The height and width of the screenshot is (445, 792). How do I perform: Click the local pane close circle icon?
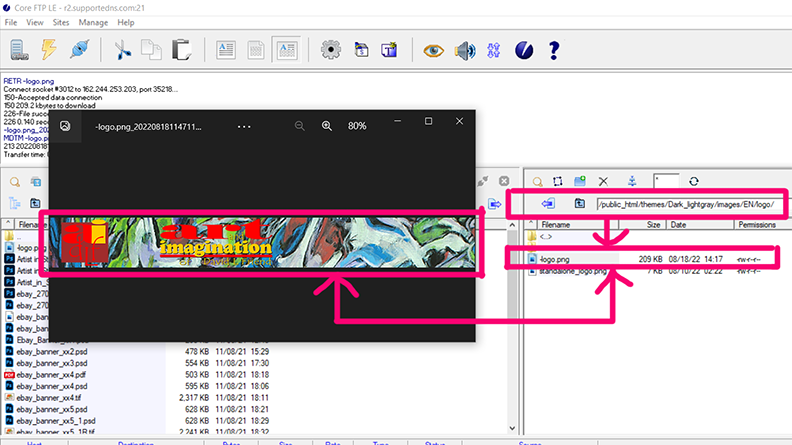504,181
